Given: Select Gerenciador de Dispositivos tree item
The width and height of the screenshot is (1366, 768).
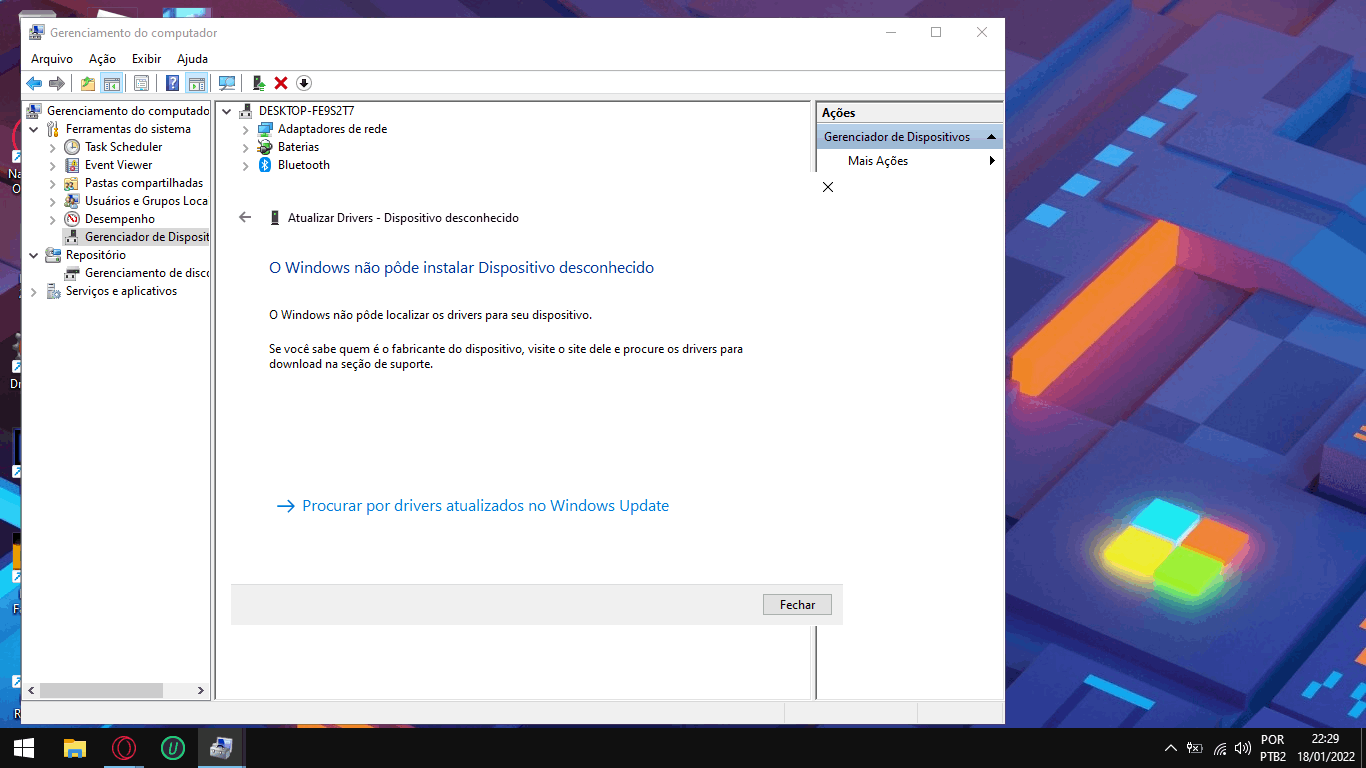Looking at the screenshot, I should tap(147, 237).
